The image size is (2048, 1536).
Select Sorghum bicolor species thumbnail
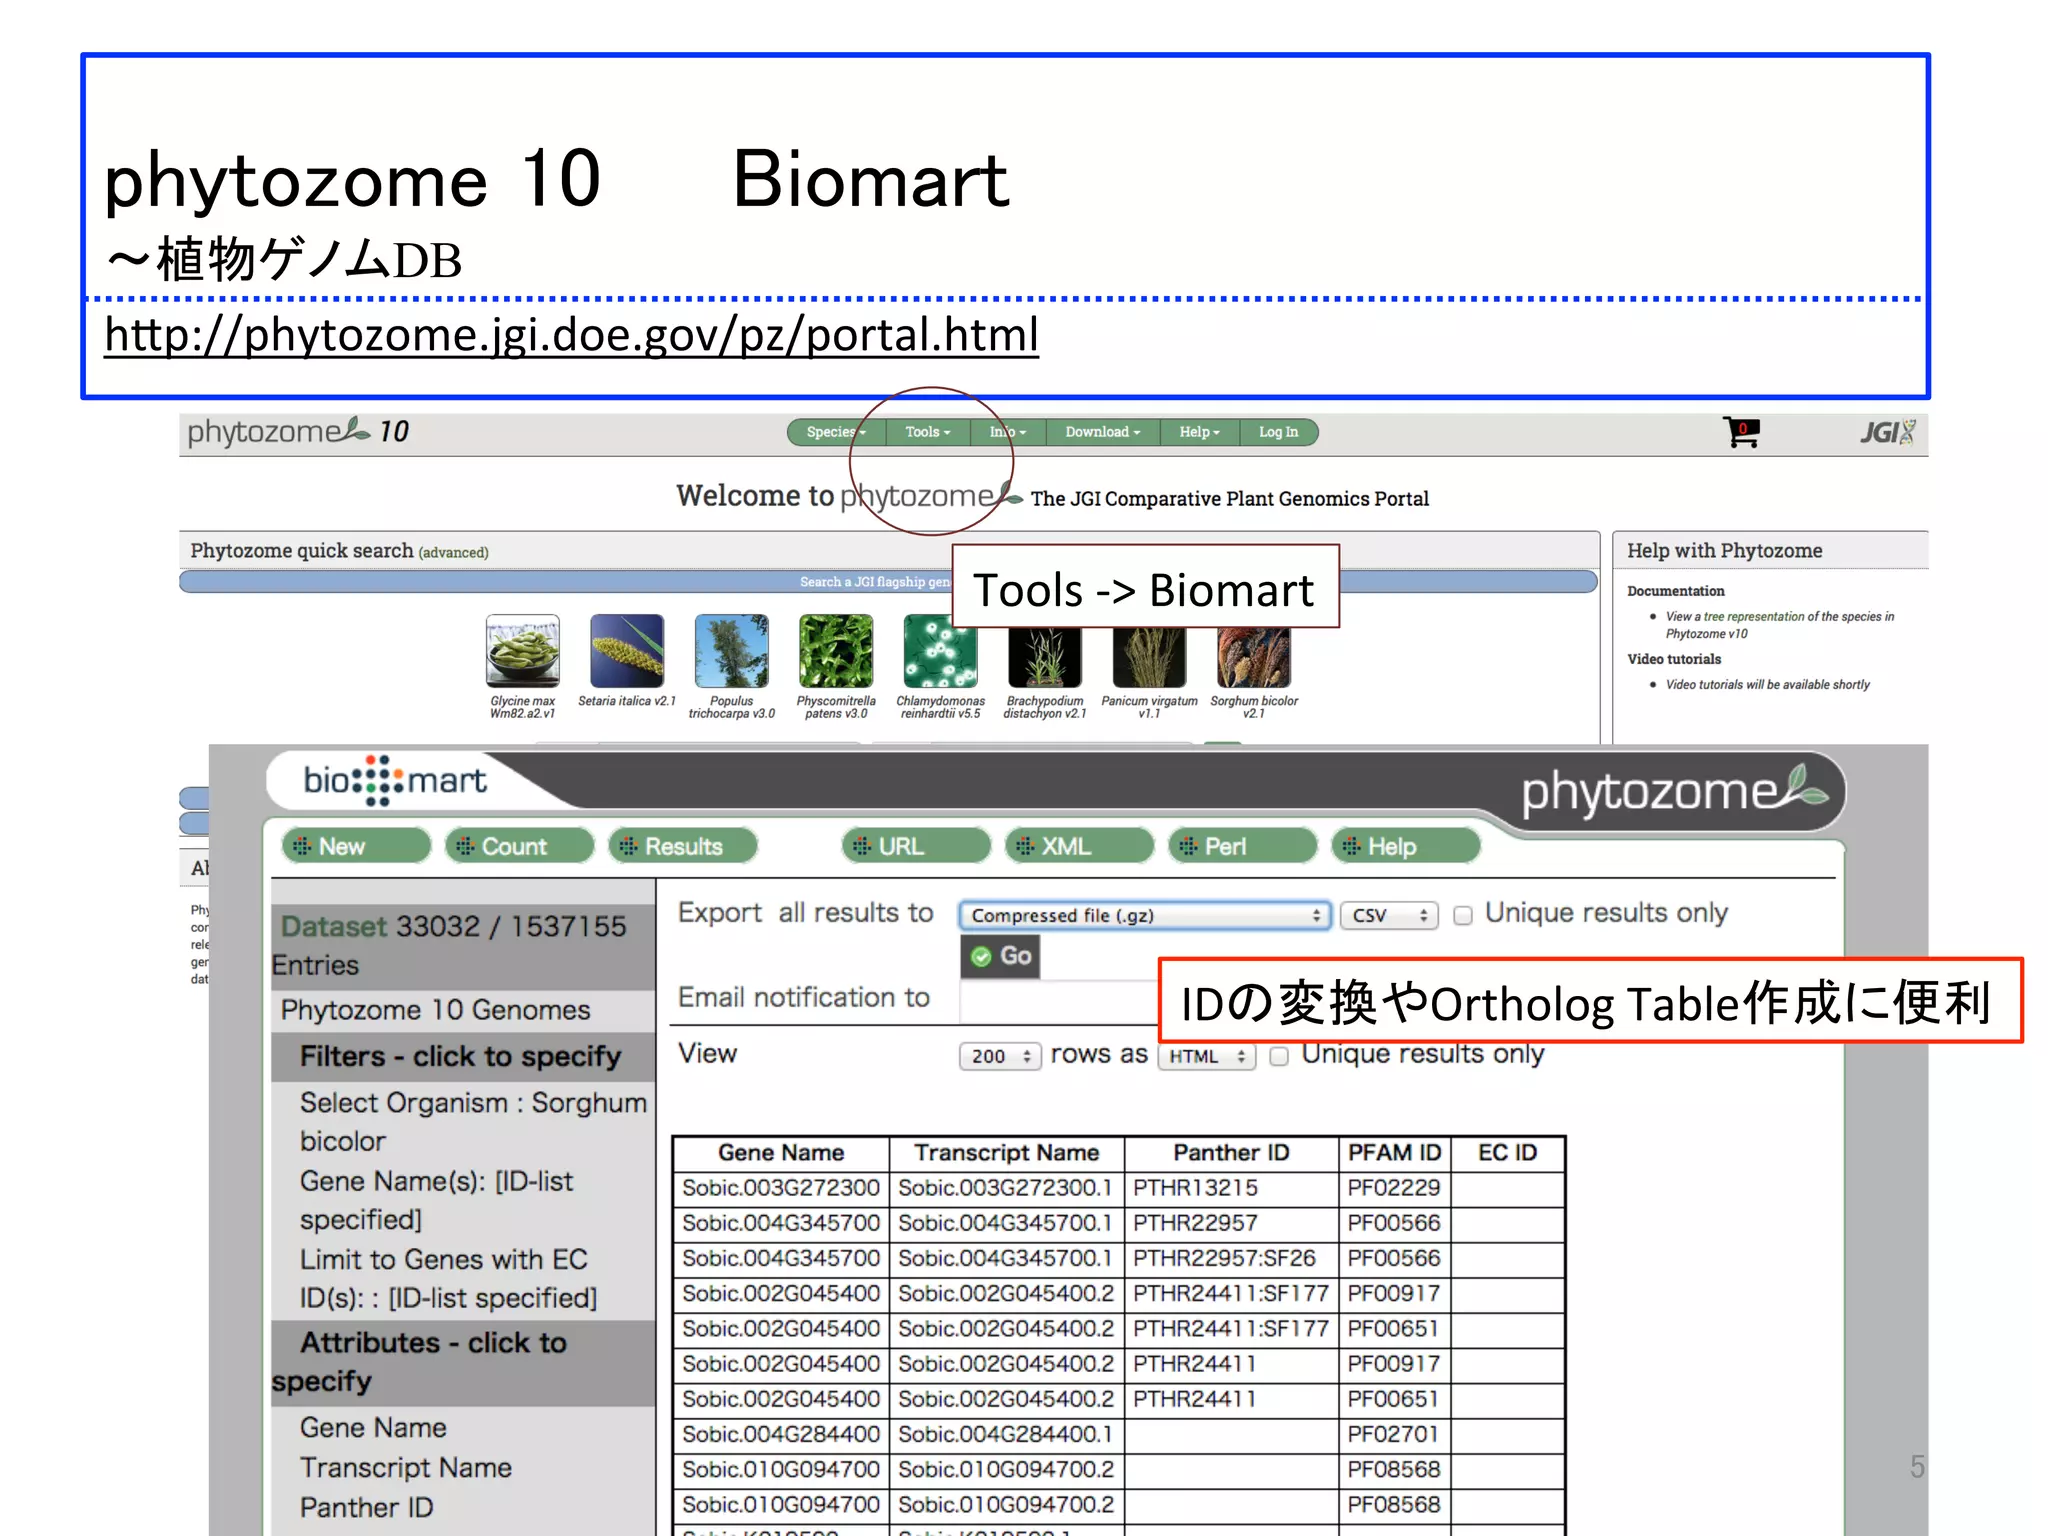coord(1254,657)
